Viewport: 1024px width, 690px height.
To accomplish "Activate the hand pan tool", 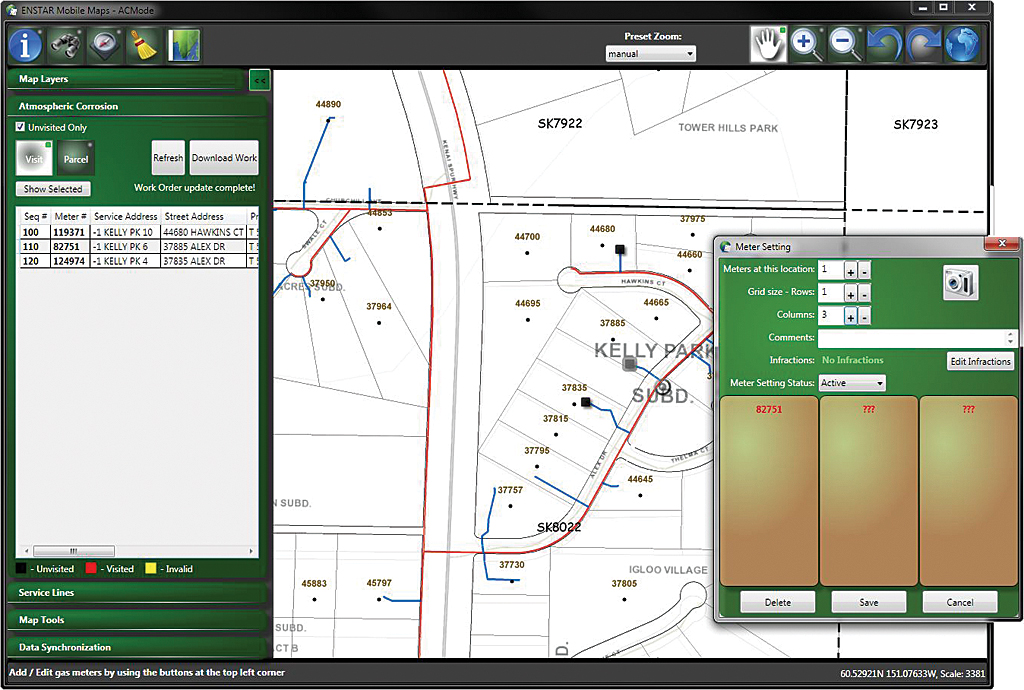I will 768,45.
